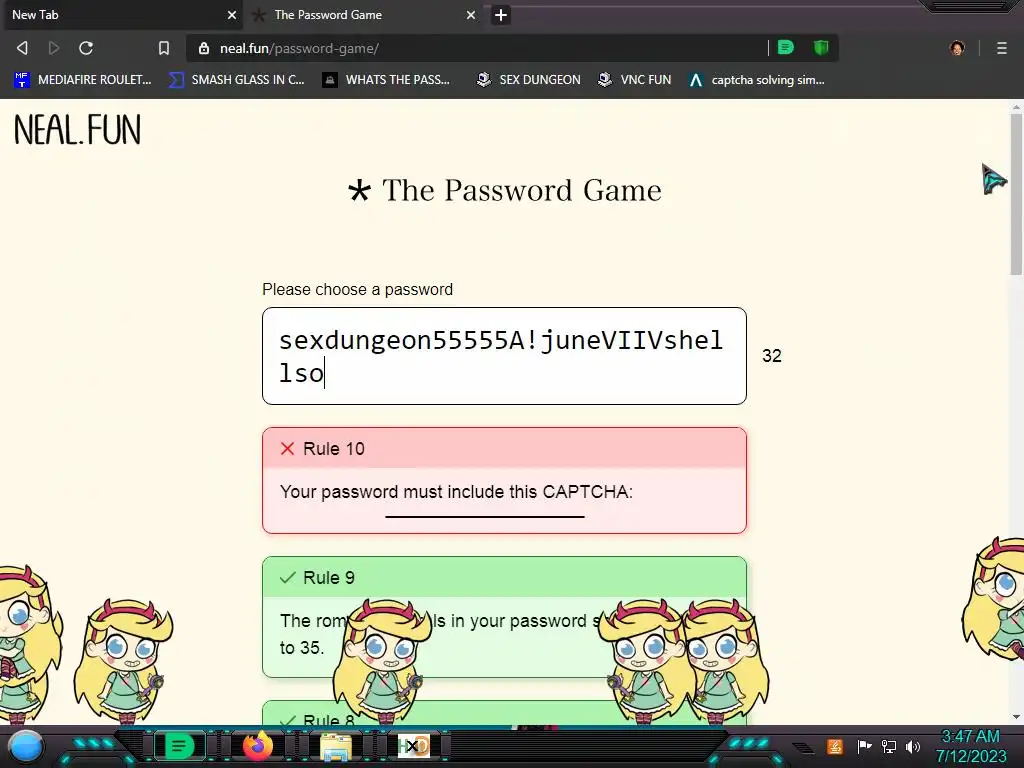
Task: Click the browser forward arrow
Action: pos(54,48)
